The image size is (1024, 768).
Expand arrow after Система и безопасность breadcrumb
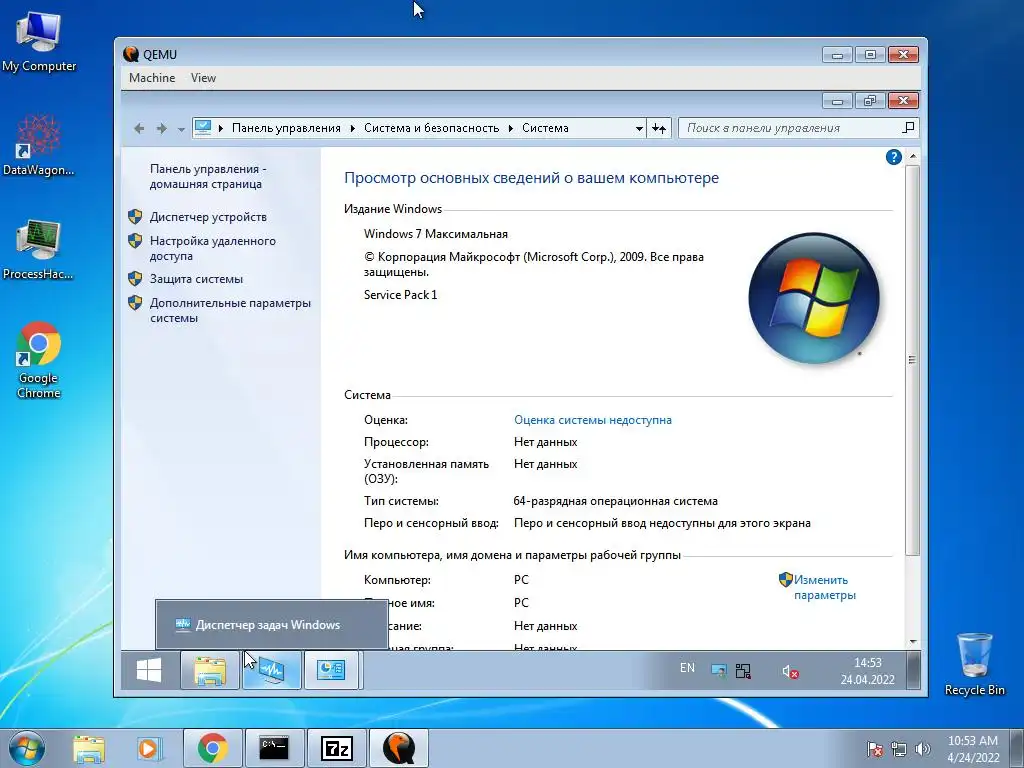[510, 128]
